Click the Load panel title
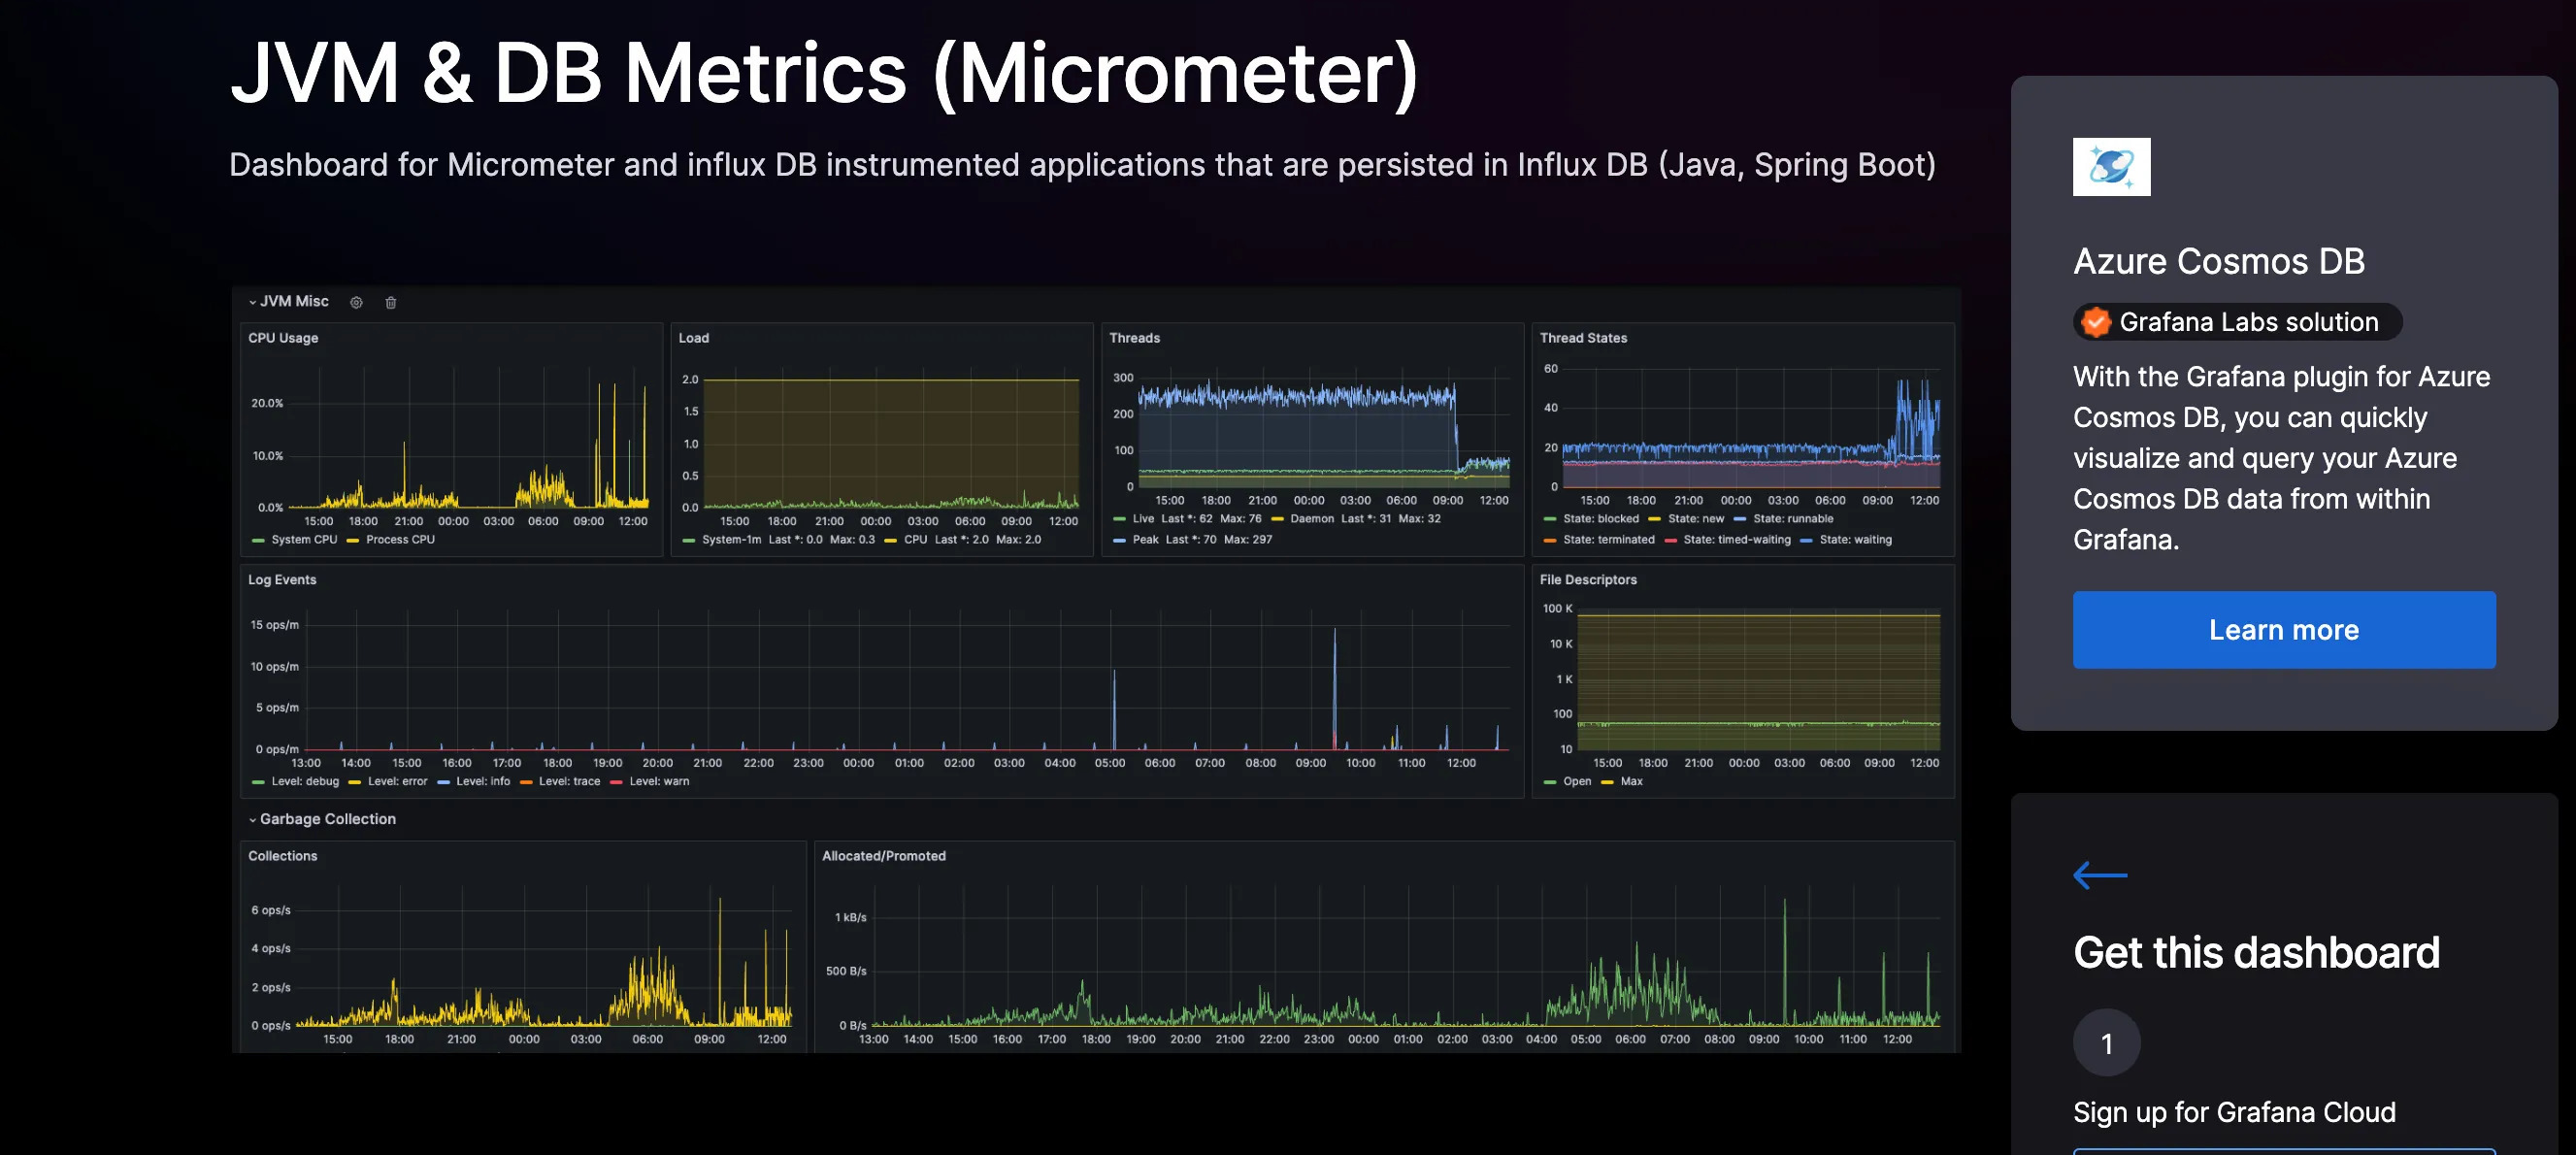This screenshot has height=1155, width=2576. 694,338
